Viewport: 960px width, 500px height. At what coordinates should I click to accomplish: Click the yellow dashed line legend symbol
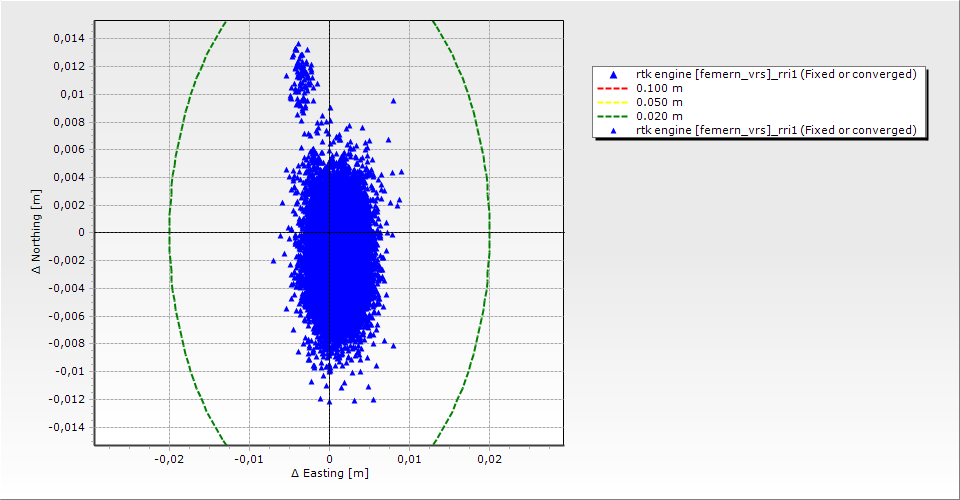tap(613, 102)
